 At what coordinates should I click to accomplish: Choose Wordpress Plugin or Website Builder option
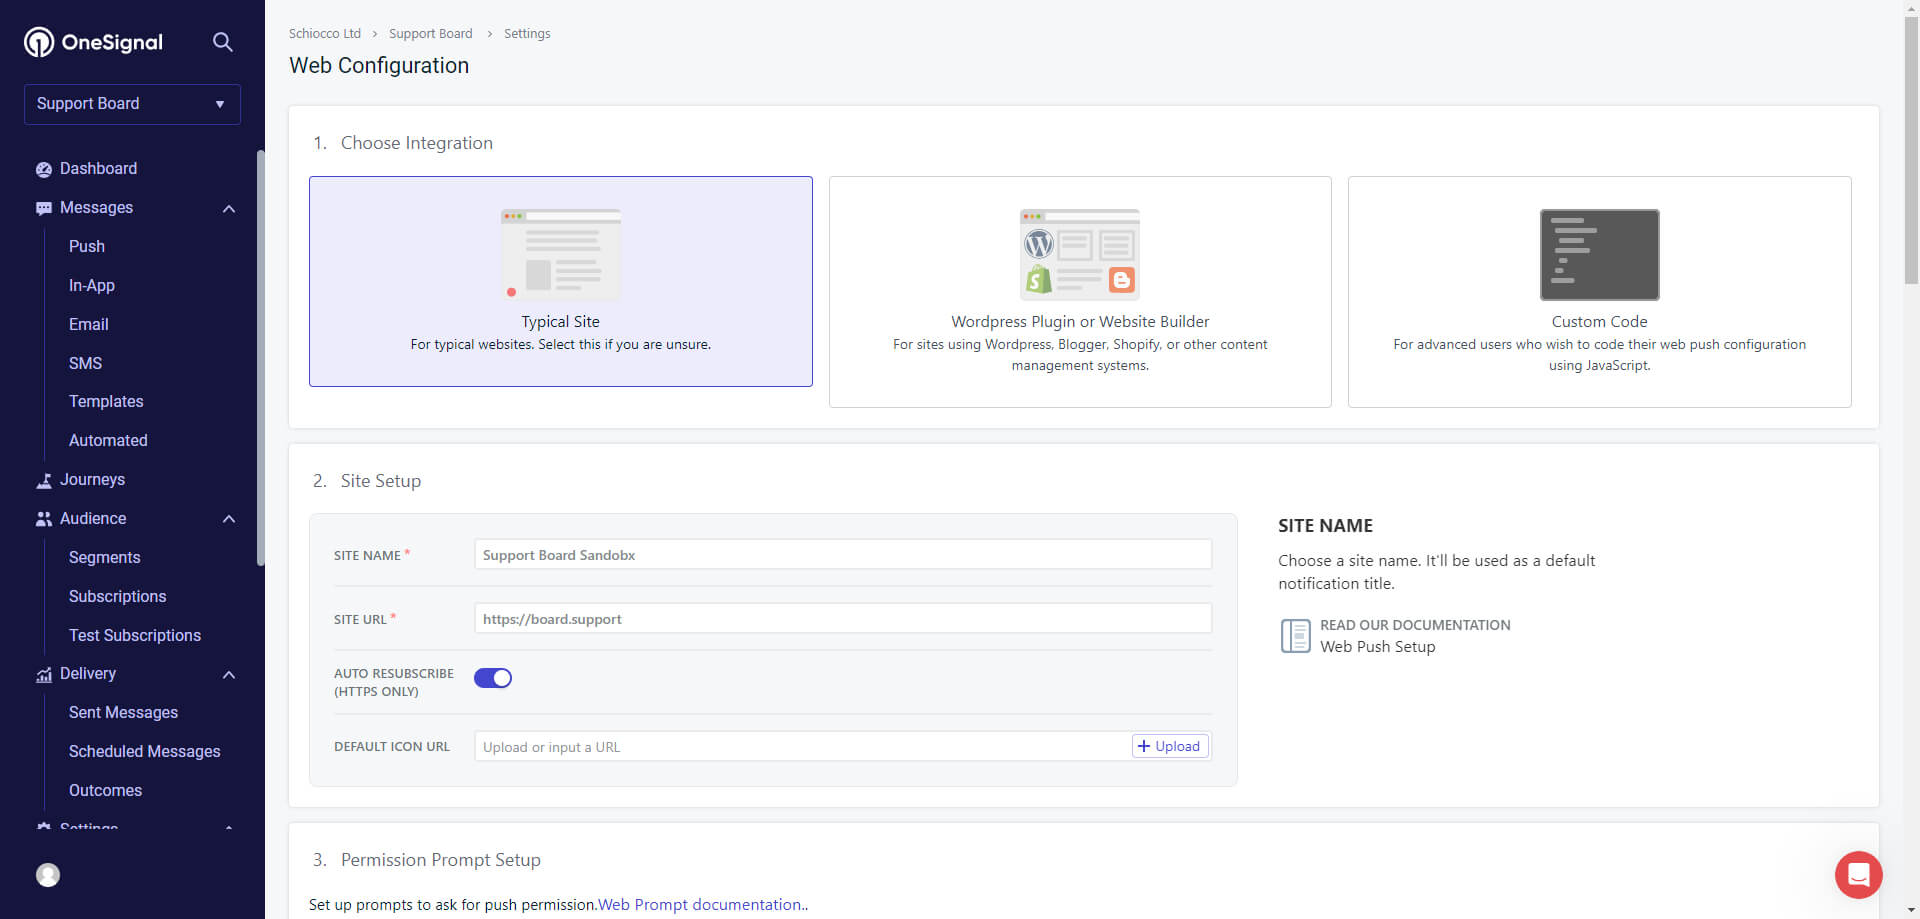pyautogui.click(x=1080, y=292)
